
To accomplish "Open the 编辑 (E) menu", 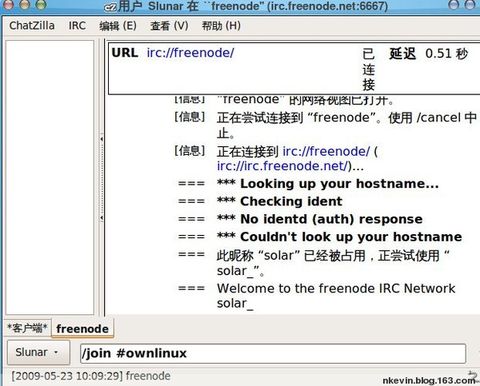I will 118,26.
